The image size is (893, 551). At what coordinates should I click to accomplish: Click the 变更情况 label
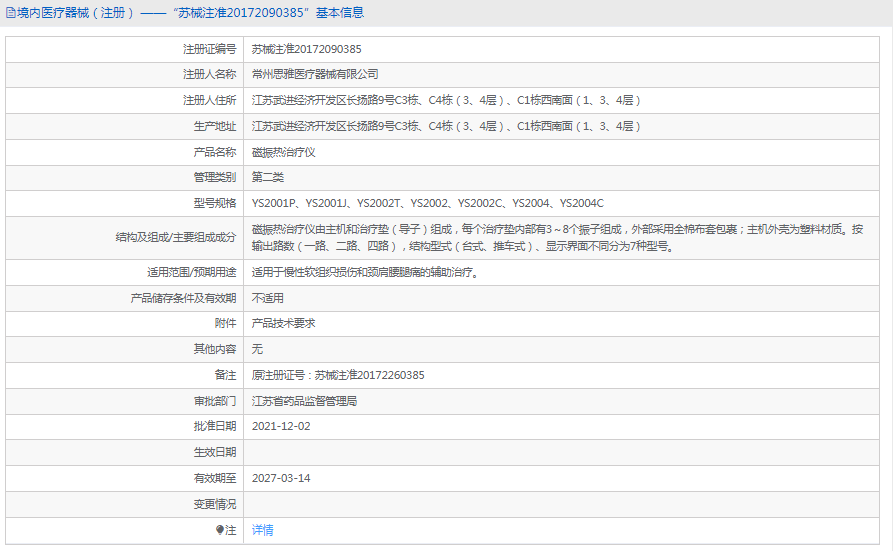[x=214, y=504]
